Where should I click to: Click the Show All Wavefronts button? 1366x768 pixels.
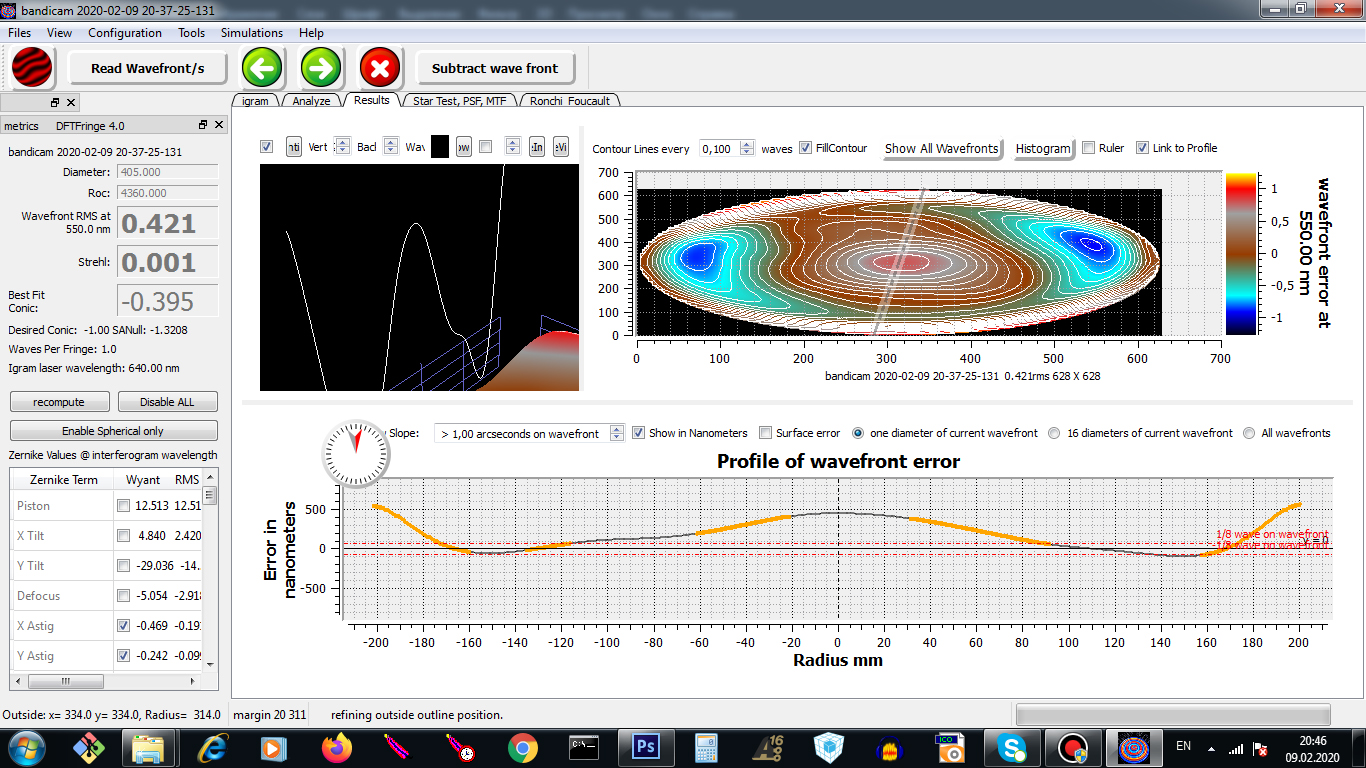tap(941, 148)
